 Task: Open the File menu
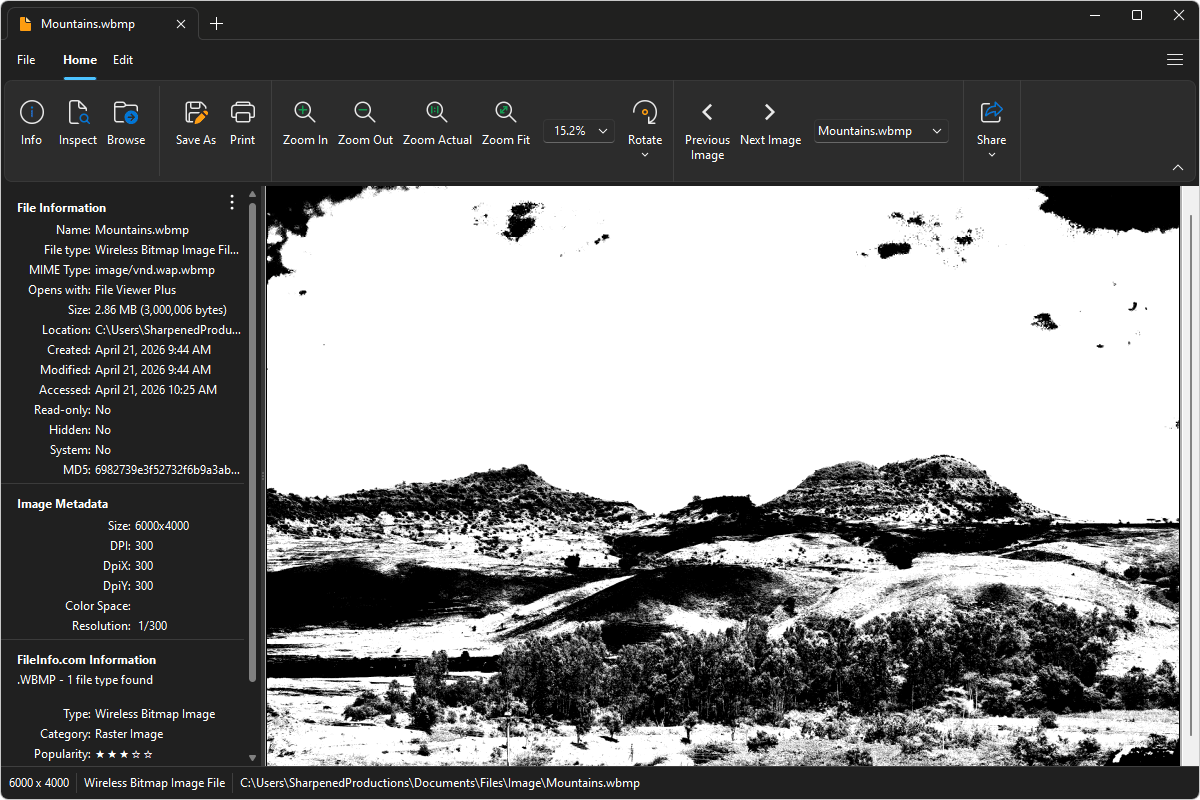[x=26, y=60]
